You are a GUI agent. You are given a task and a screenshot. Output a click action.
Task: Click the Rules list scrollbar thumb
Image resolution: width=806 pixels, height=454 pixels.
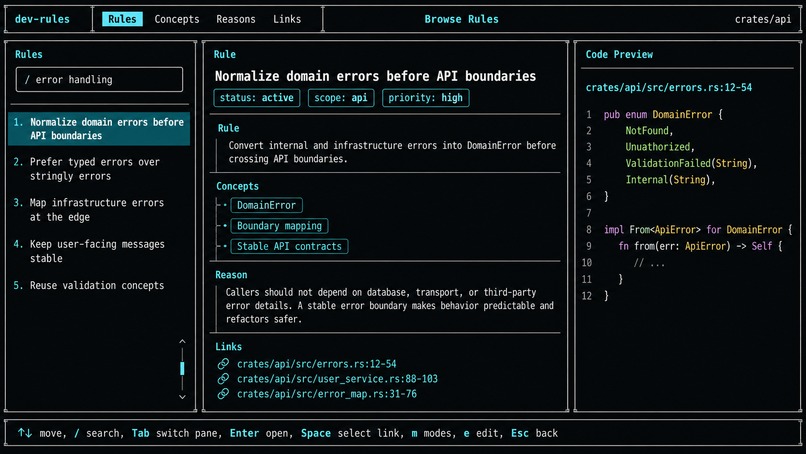click(182, 368)
